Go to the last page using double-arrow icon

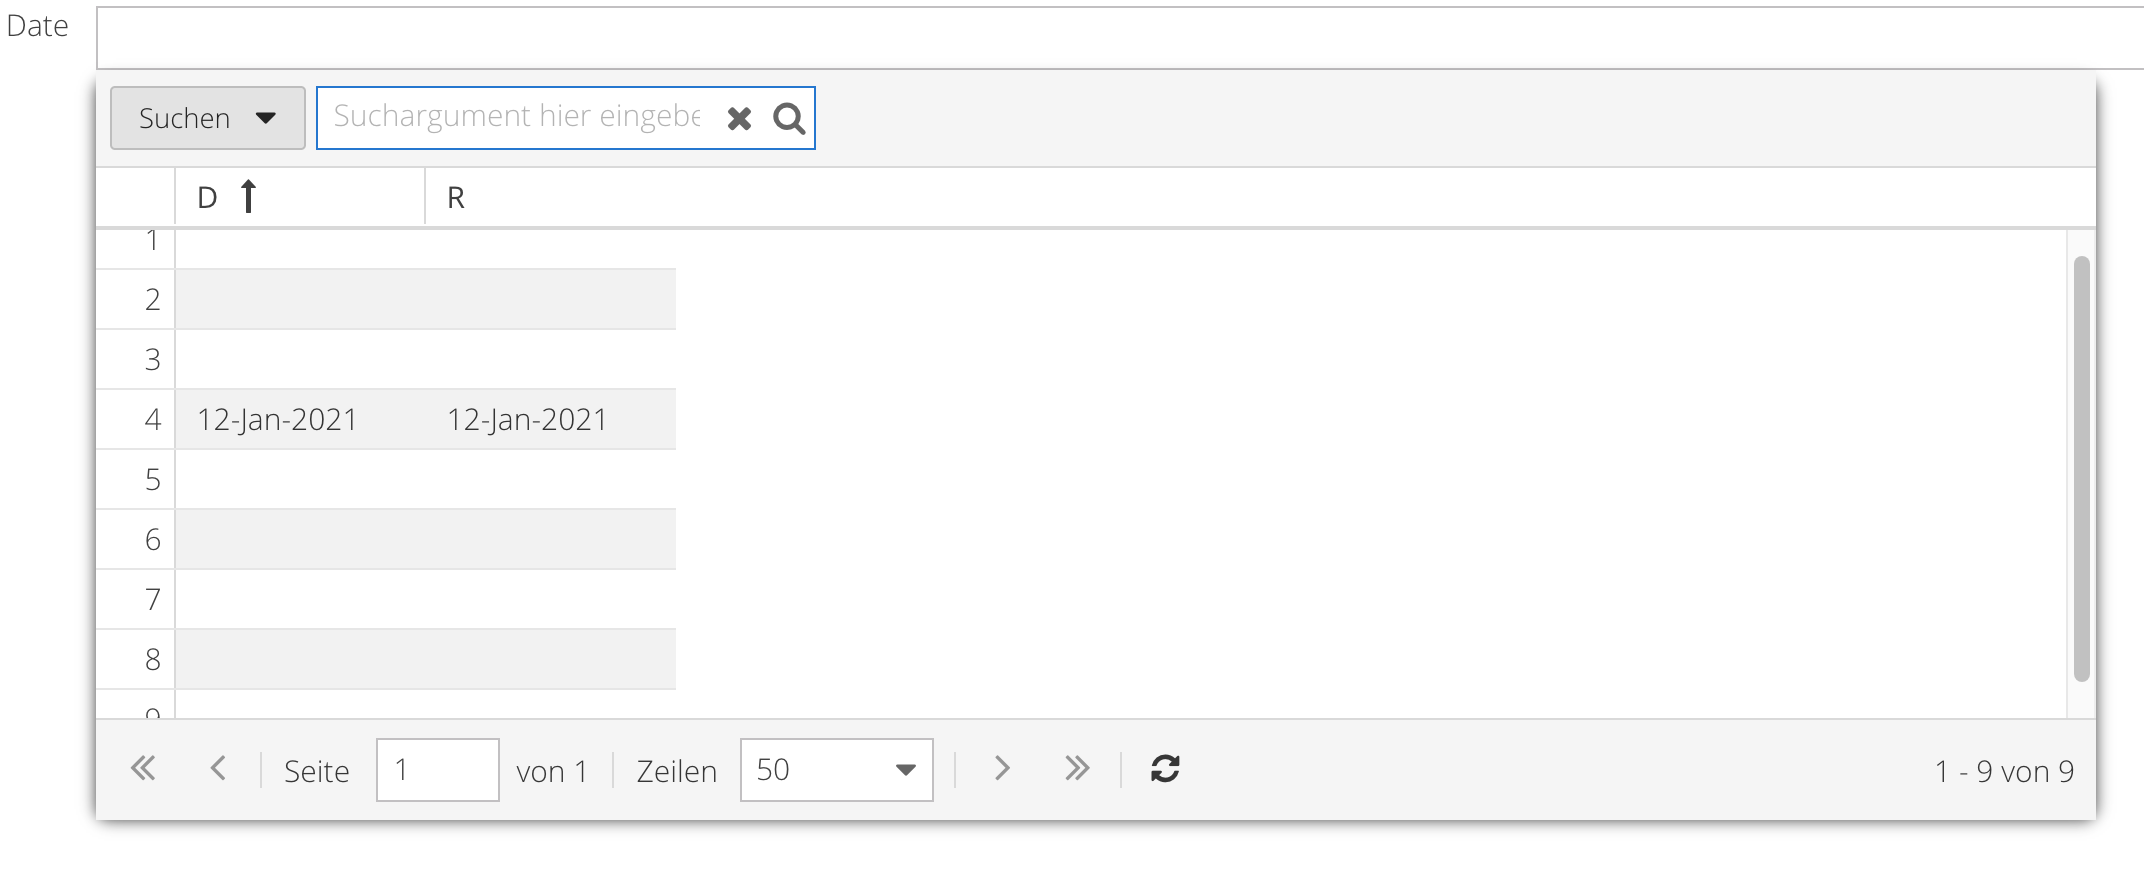[x=1077, y=769]
